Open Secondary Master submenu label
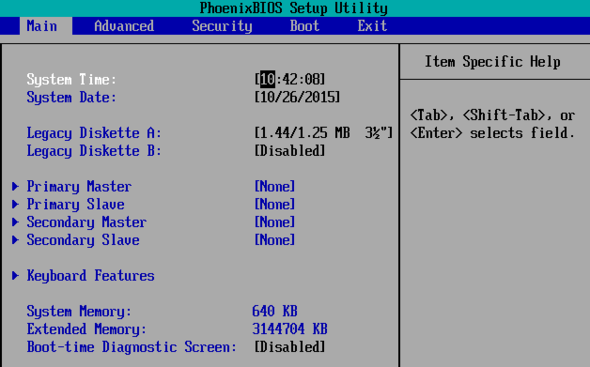The width and height of the screenshot is (590, 367). click(87, 222)
